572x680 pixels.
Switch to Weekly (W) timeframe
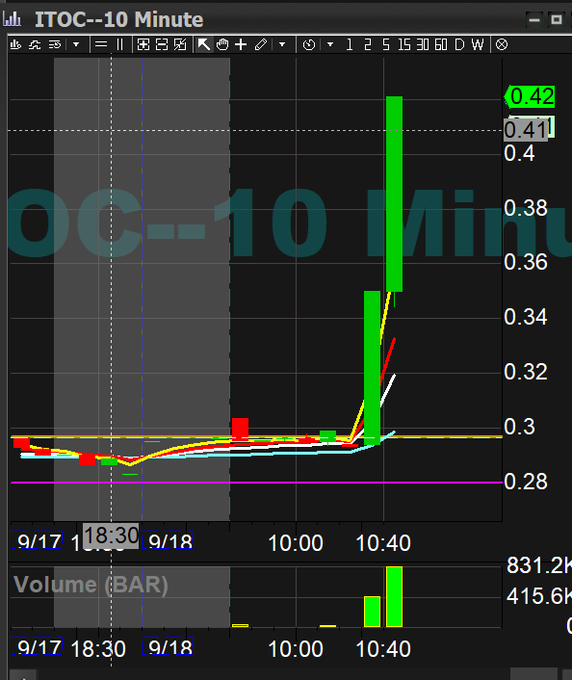(x=477, y=44)
